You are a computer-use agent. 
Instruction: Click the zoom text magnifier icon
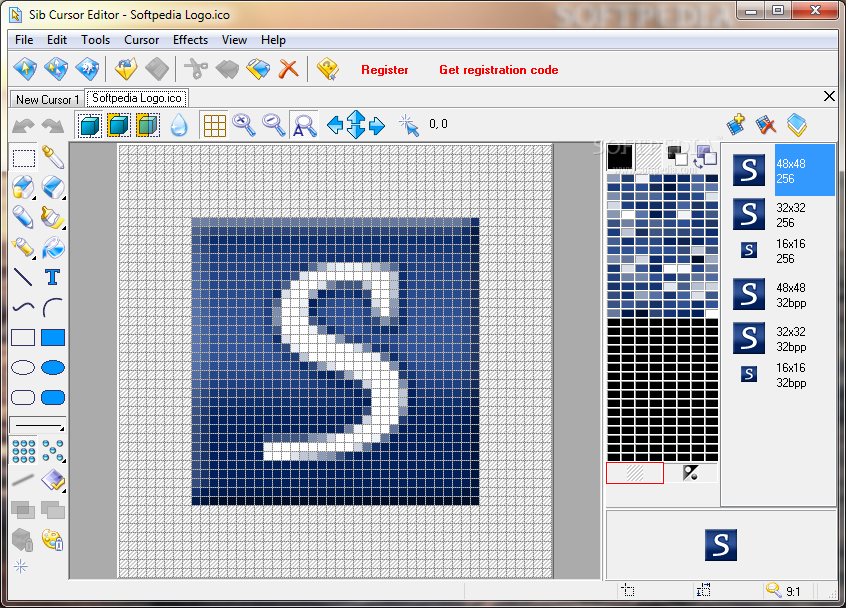[304, 125]
